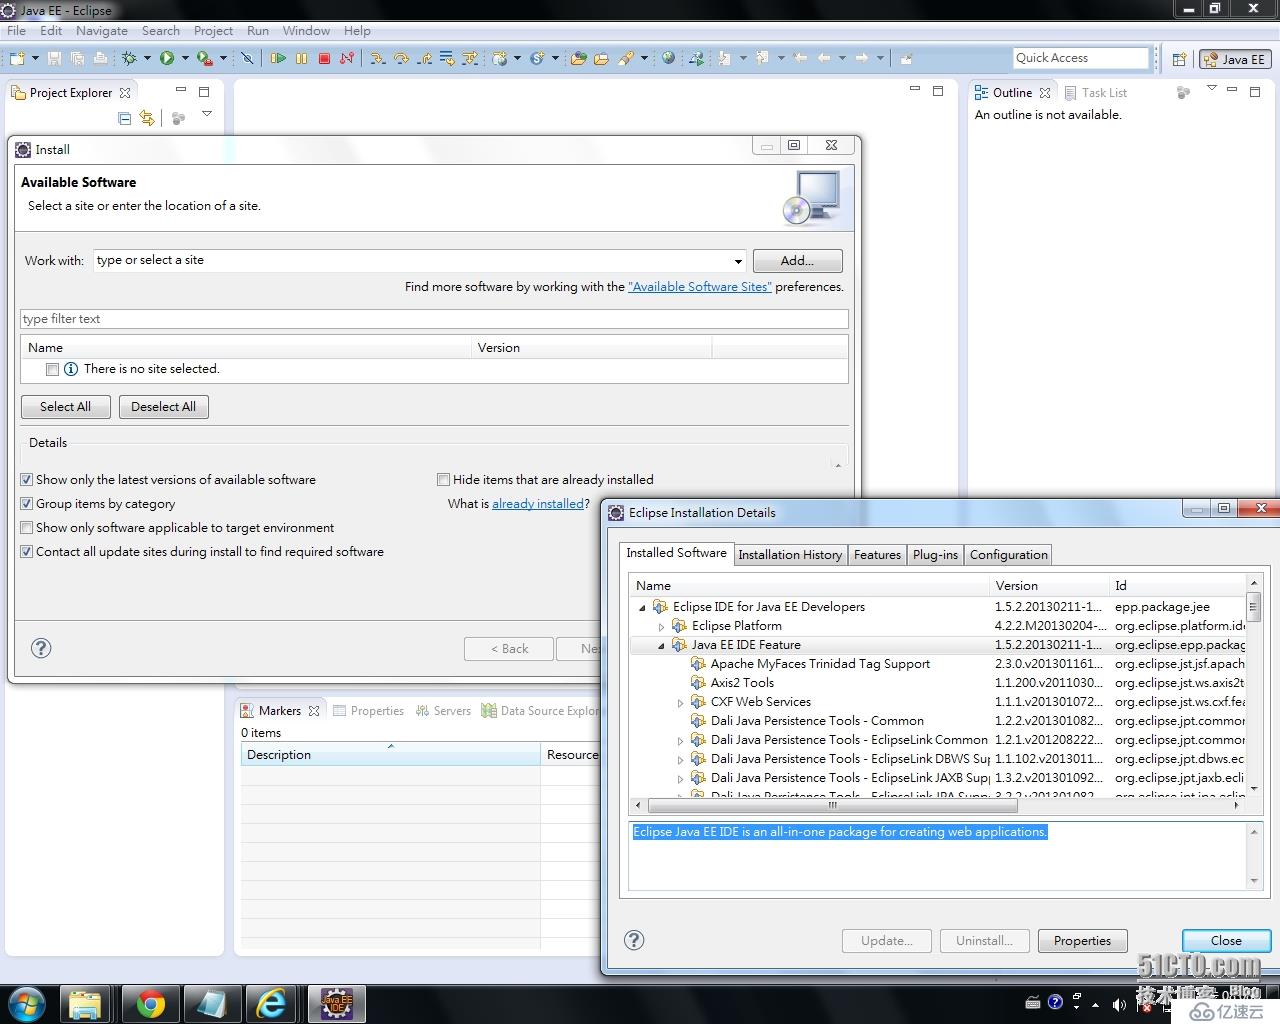This screenshot has width=1280, height=1024.
Task: Click the Debug bug icon in toolbar
Action: (129, 58)
